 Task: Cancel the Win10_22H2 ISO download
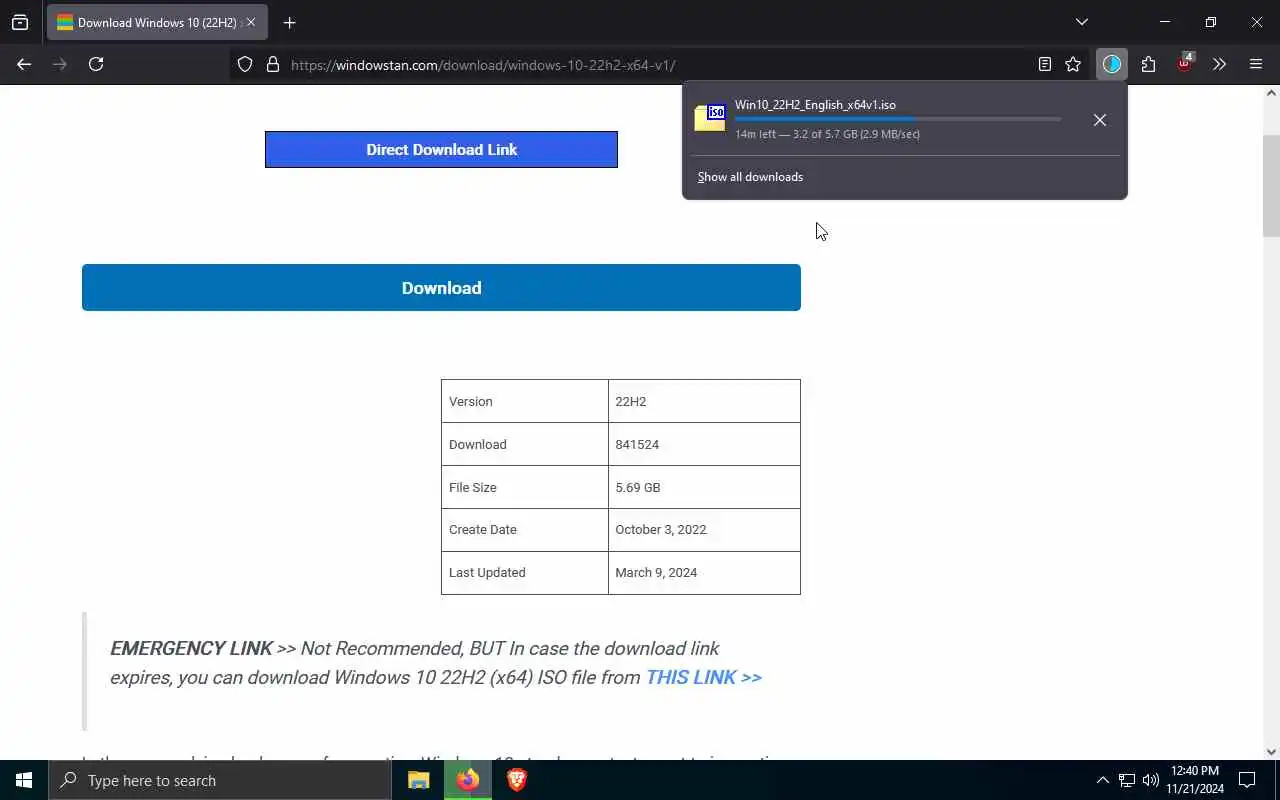(x=1099, y=119)
